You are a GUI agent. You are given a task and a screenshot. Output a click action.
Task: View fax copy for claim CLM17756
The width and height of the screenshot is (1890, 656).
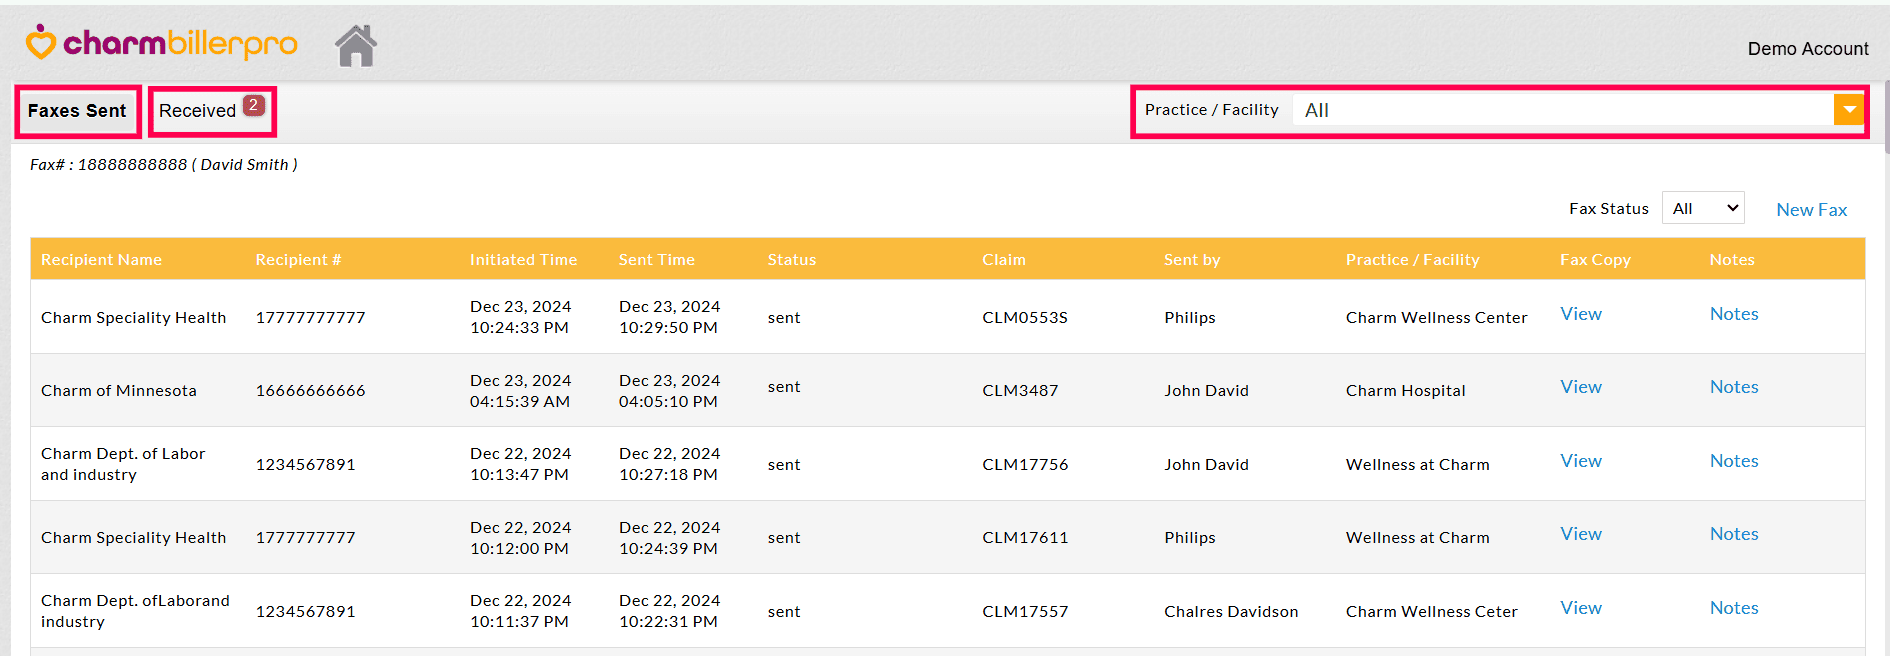tap(1580, 461)
